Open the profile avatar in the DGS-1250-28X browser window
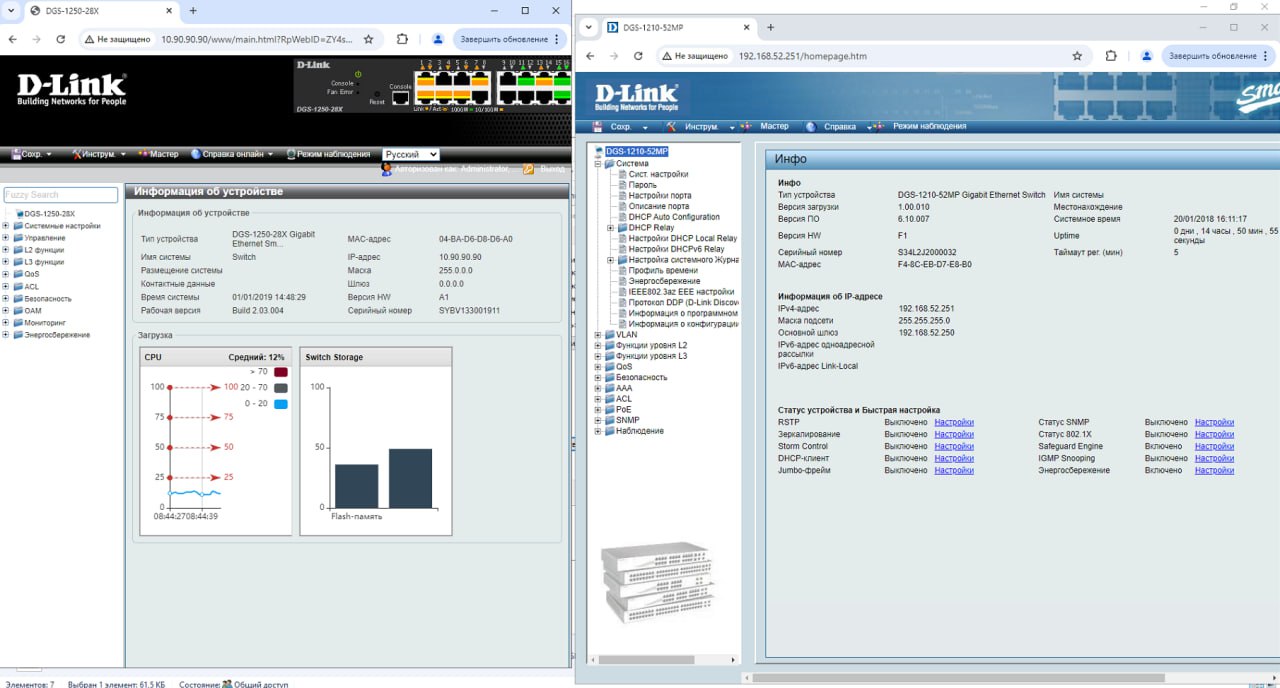This screenshot has height=688, width=1280. point(438,39)
